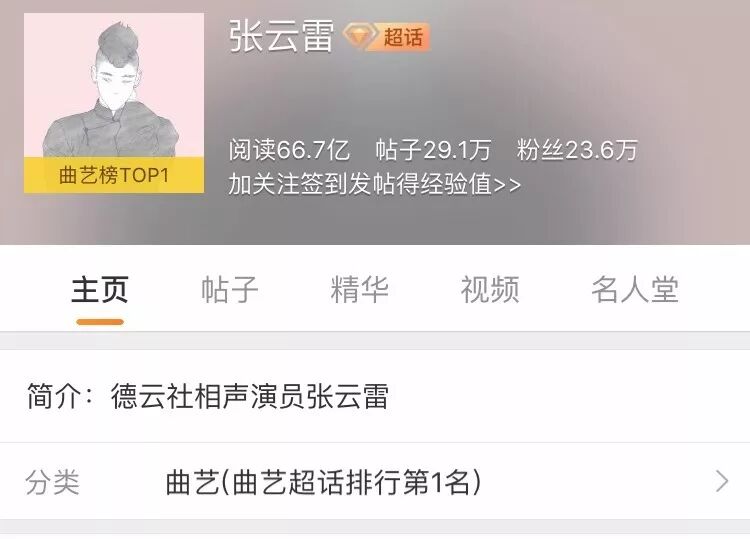Open 加关注签到发帖得经验值 link
750x539 pixels.
tap(375, 184)
